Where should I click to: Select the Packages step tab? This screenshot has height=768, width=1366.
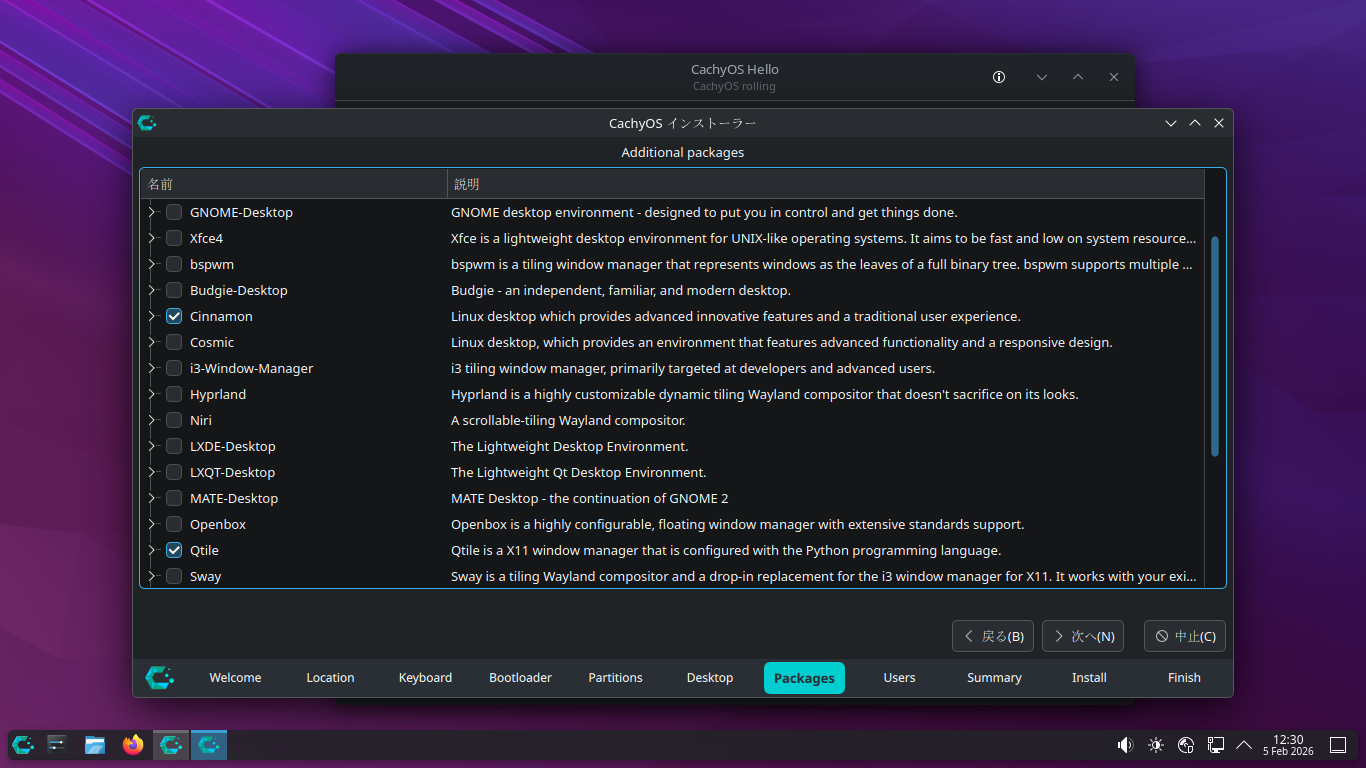tap(804, 677)
